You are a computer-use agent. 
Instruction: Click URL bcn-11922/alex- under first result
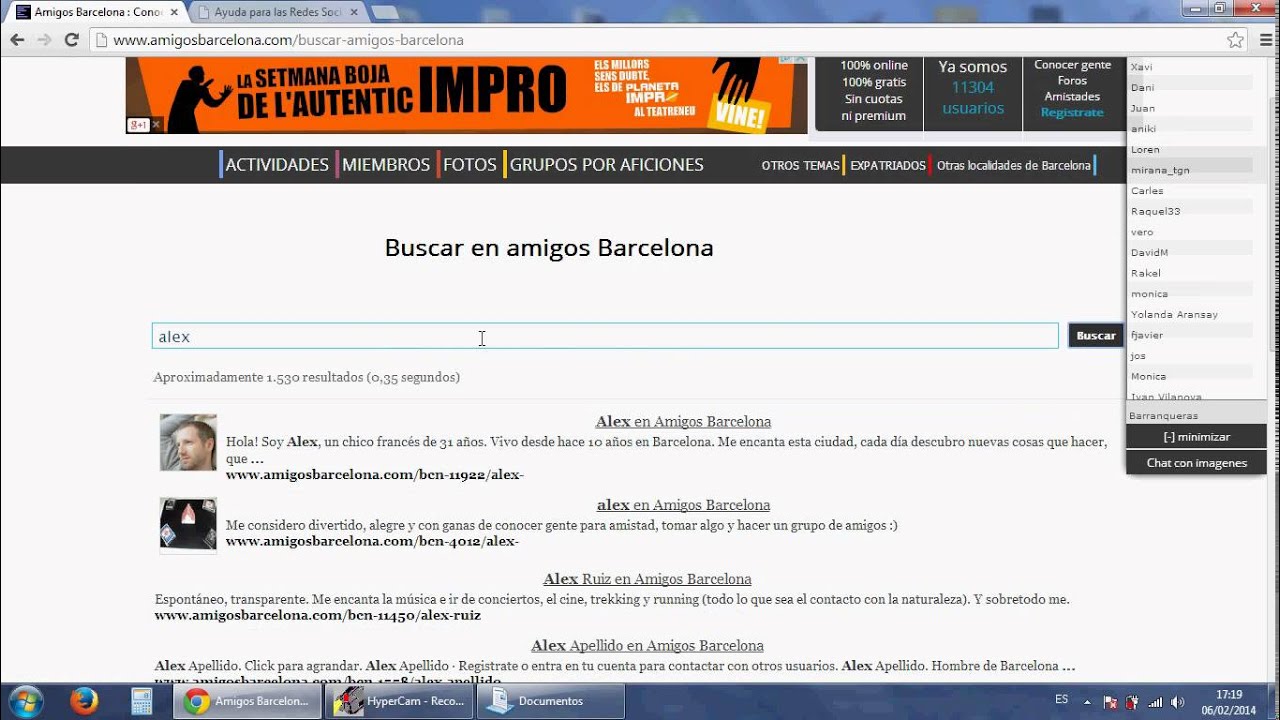pyautogui.click(x=375, y=475)
